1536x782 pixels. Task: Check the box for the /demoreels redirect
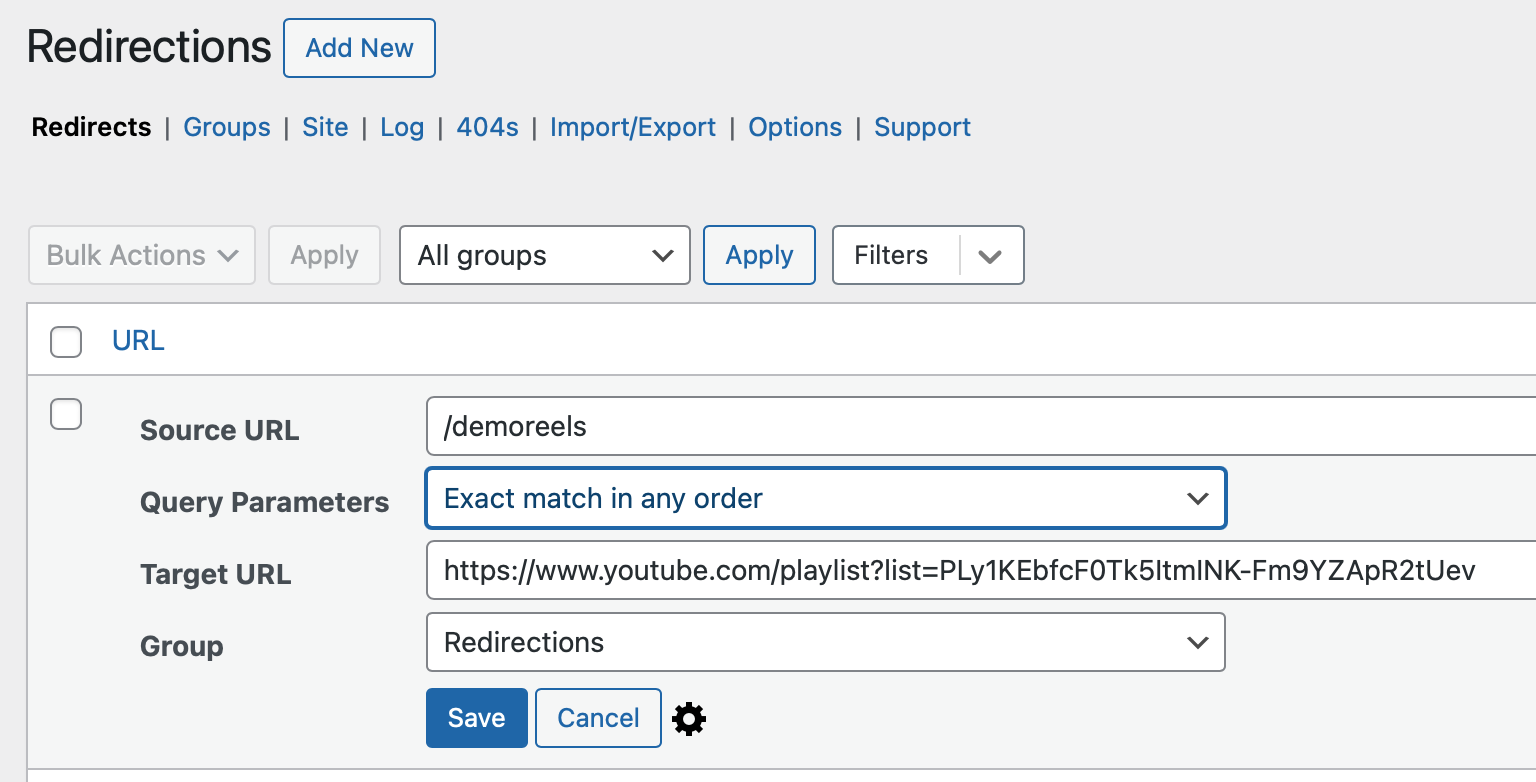point(66,414)
